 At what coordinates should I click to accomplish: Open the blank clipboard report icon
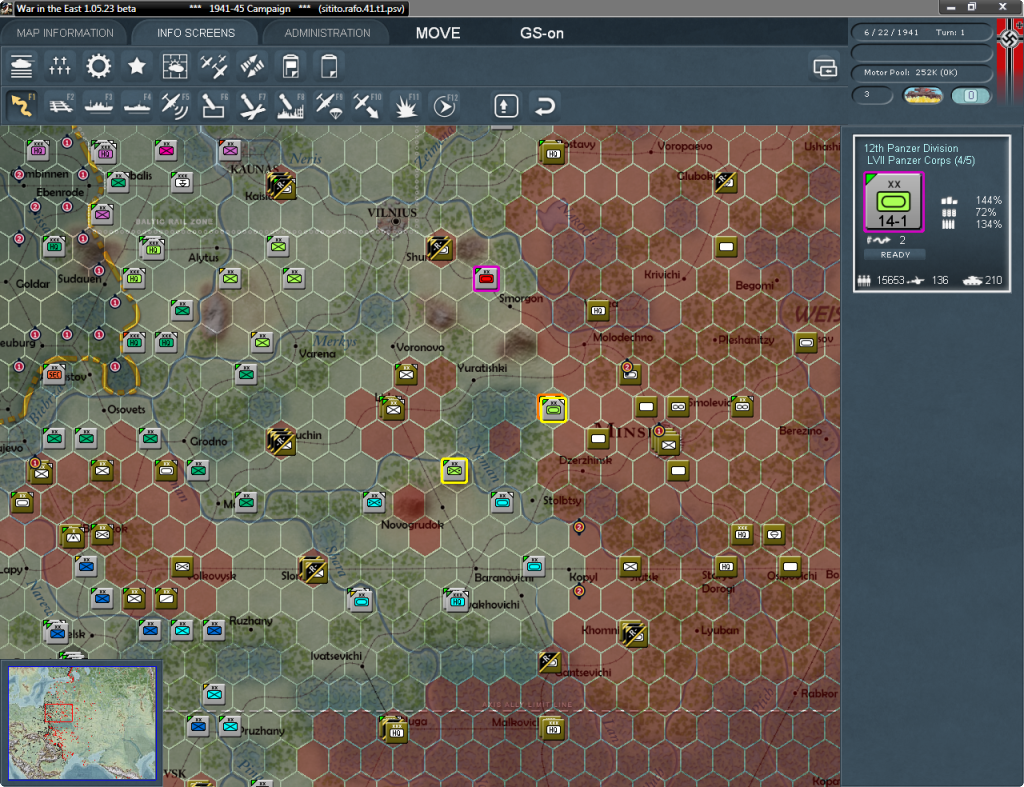pos(329,66)
